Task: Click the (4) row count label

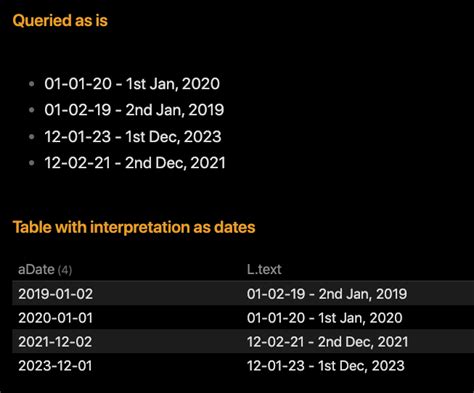Action: coord(65,270)
